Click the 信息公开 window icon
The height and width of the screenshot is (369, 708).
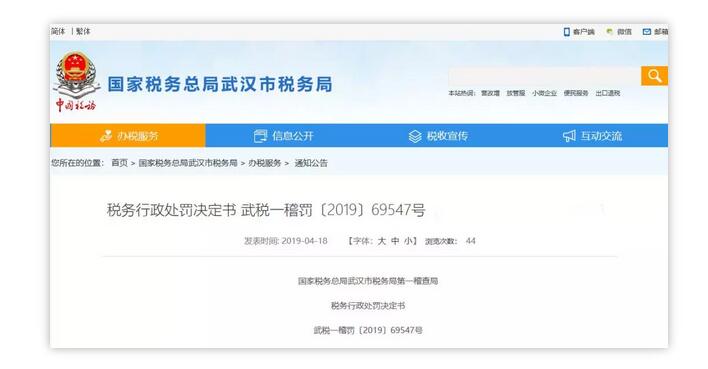260,136
